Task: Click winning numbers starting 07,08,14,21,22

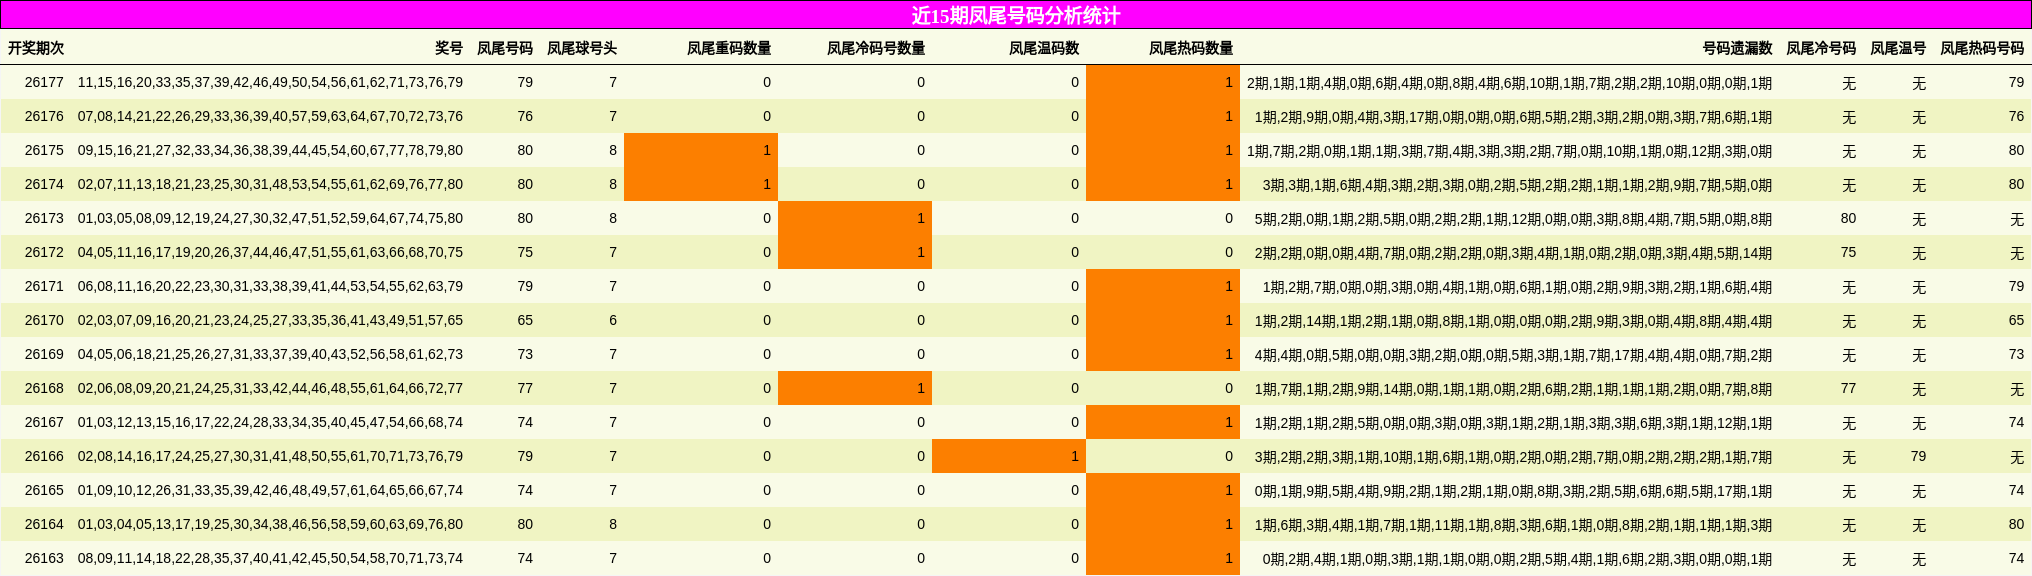Action: [x=270, y=116]
